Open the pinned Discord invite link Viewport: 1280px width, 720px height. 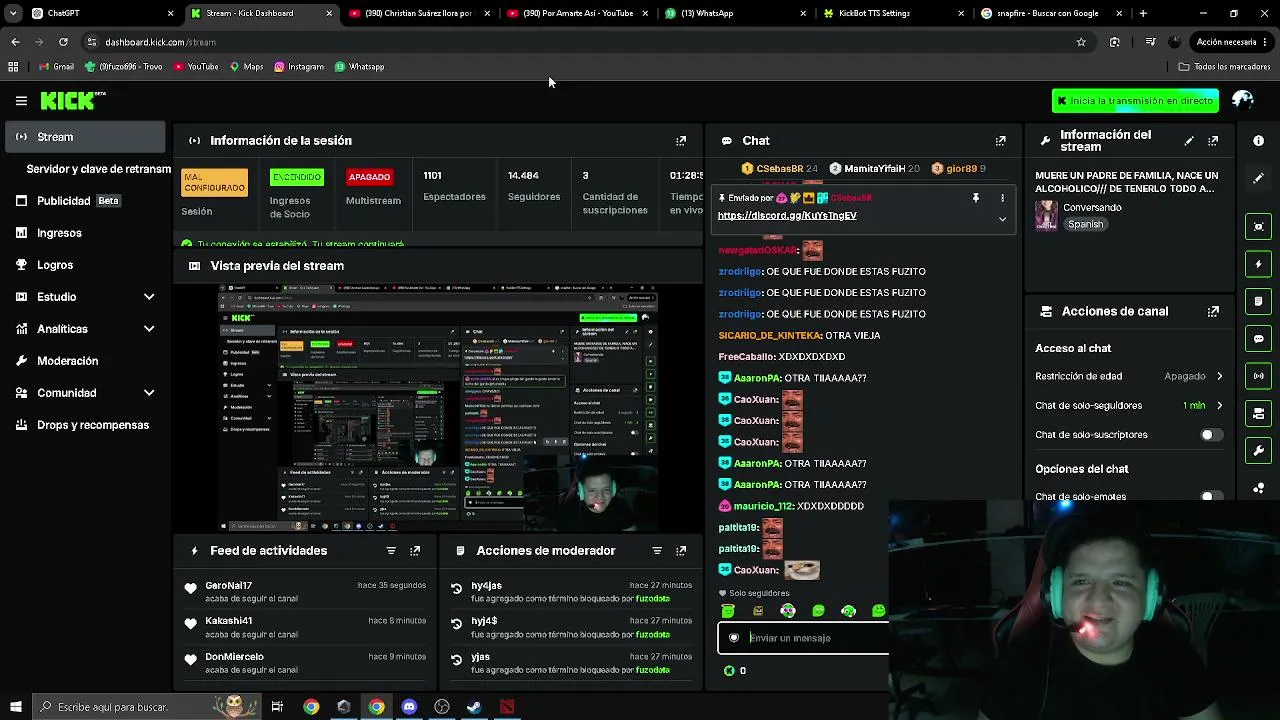787,216
